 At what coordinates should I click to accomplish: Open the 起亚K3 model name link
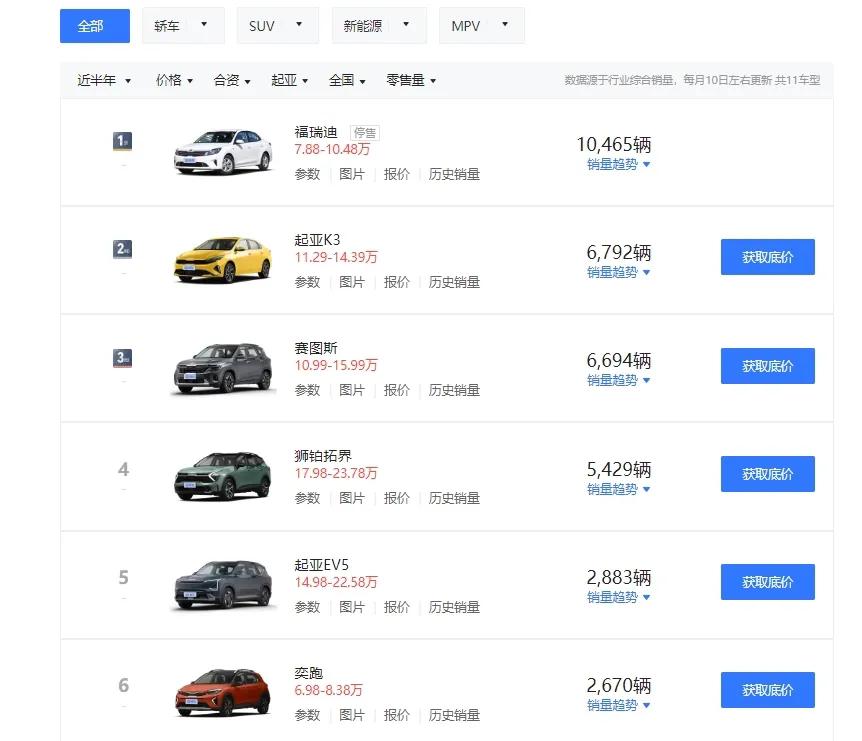[317, 240]
